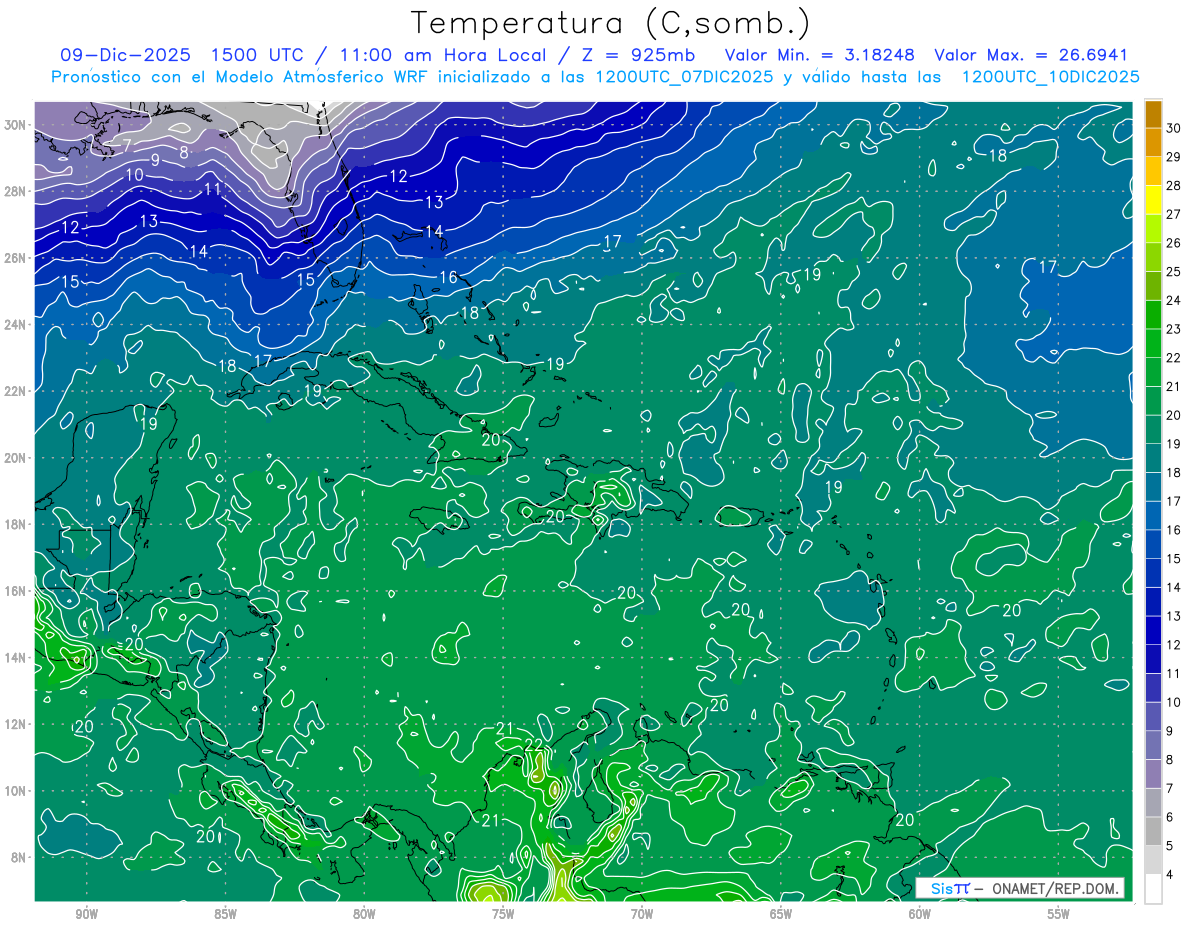Pick the teal swatch between 18 and 19
This screenshot has height=927, width=1200.
point(1153,459)
